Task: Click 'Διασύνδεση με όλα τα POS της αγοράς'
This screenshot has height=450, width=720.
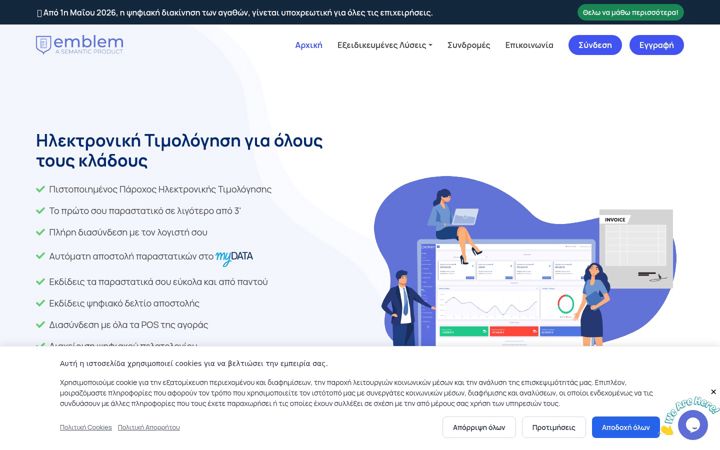Action: tap(129, 325)
